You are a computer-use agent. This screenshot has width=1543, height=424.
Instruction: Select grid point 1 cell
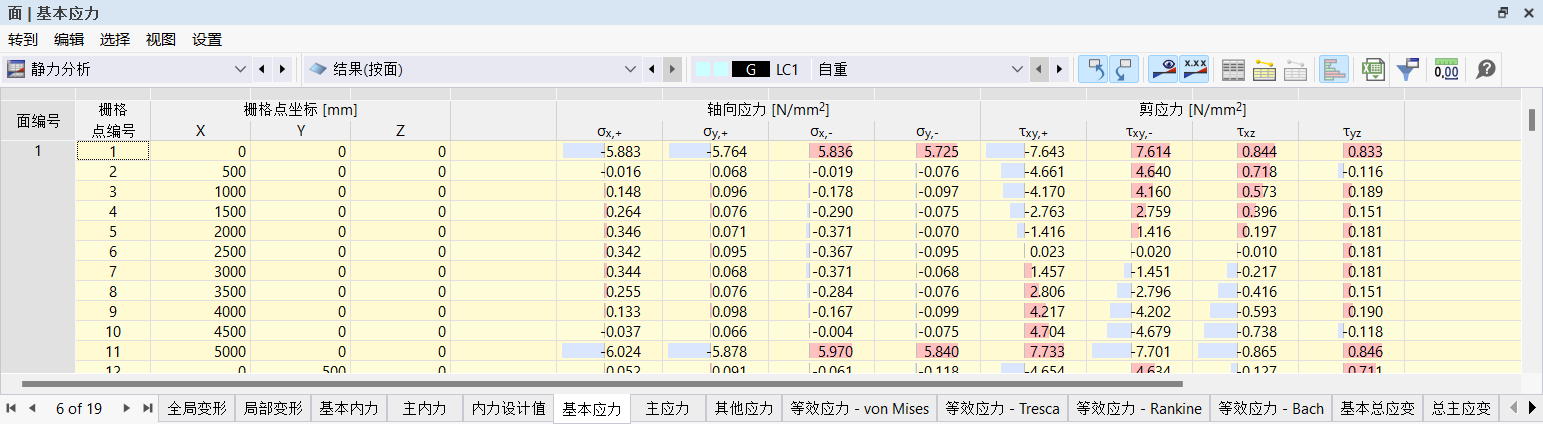tap(113, 151)
